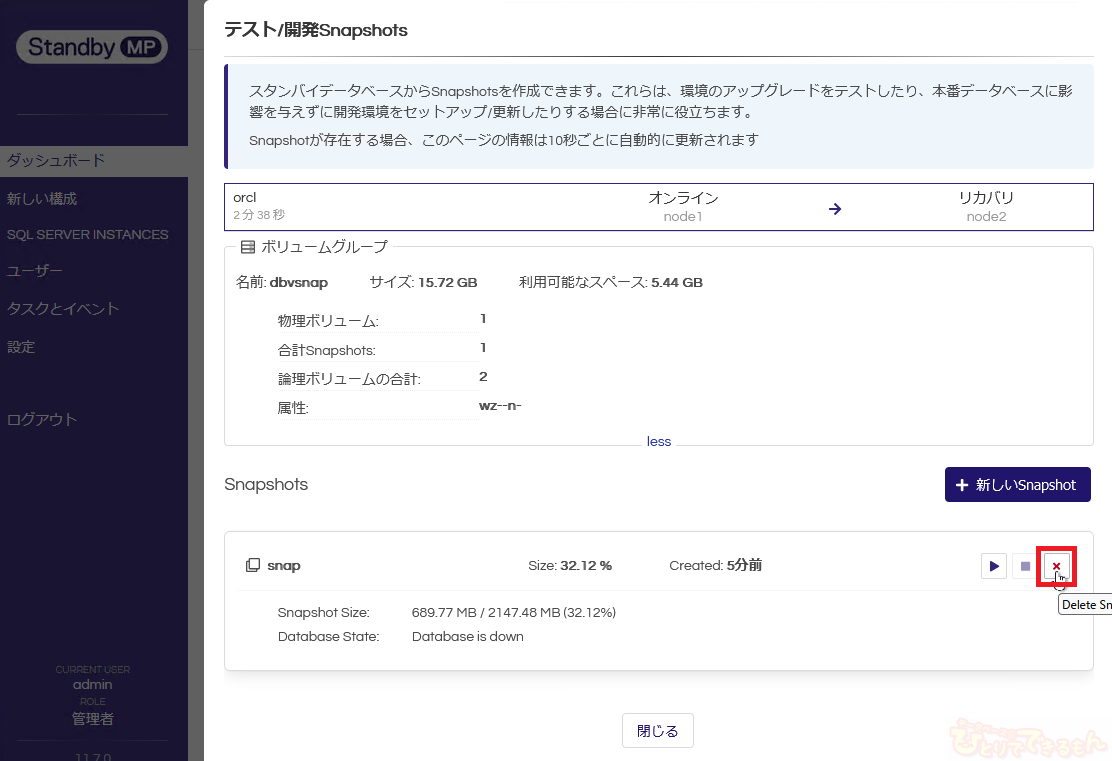Click the admin current user name
The width and height of the screenshot is (1112, 761).
click(93, 685)
